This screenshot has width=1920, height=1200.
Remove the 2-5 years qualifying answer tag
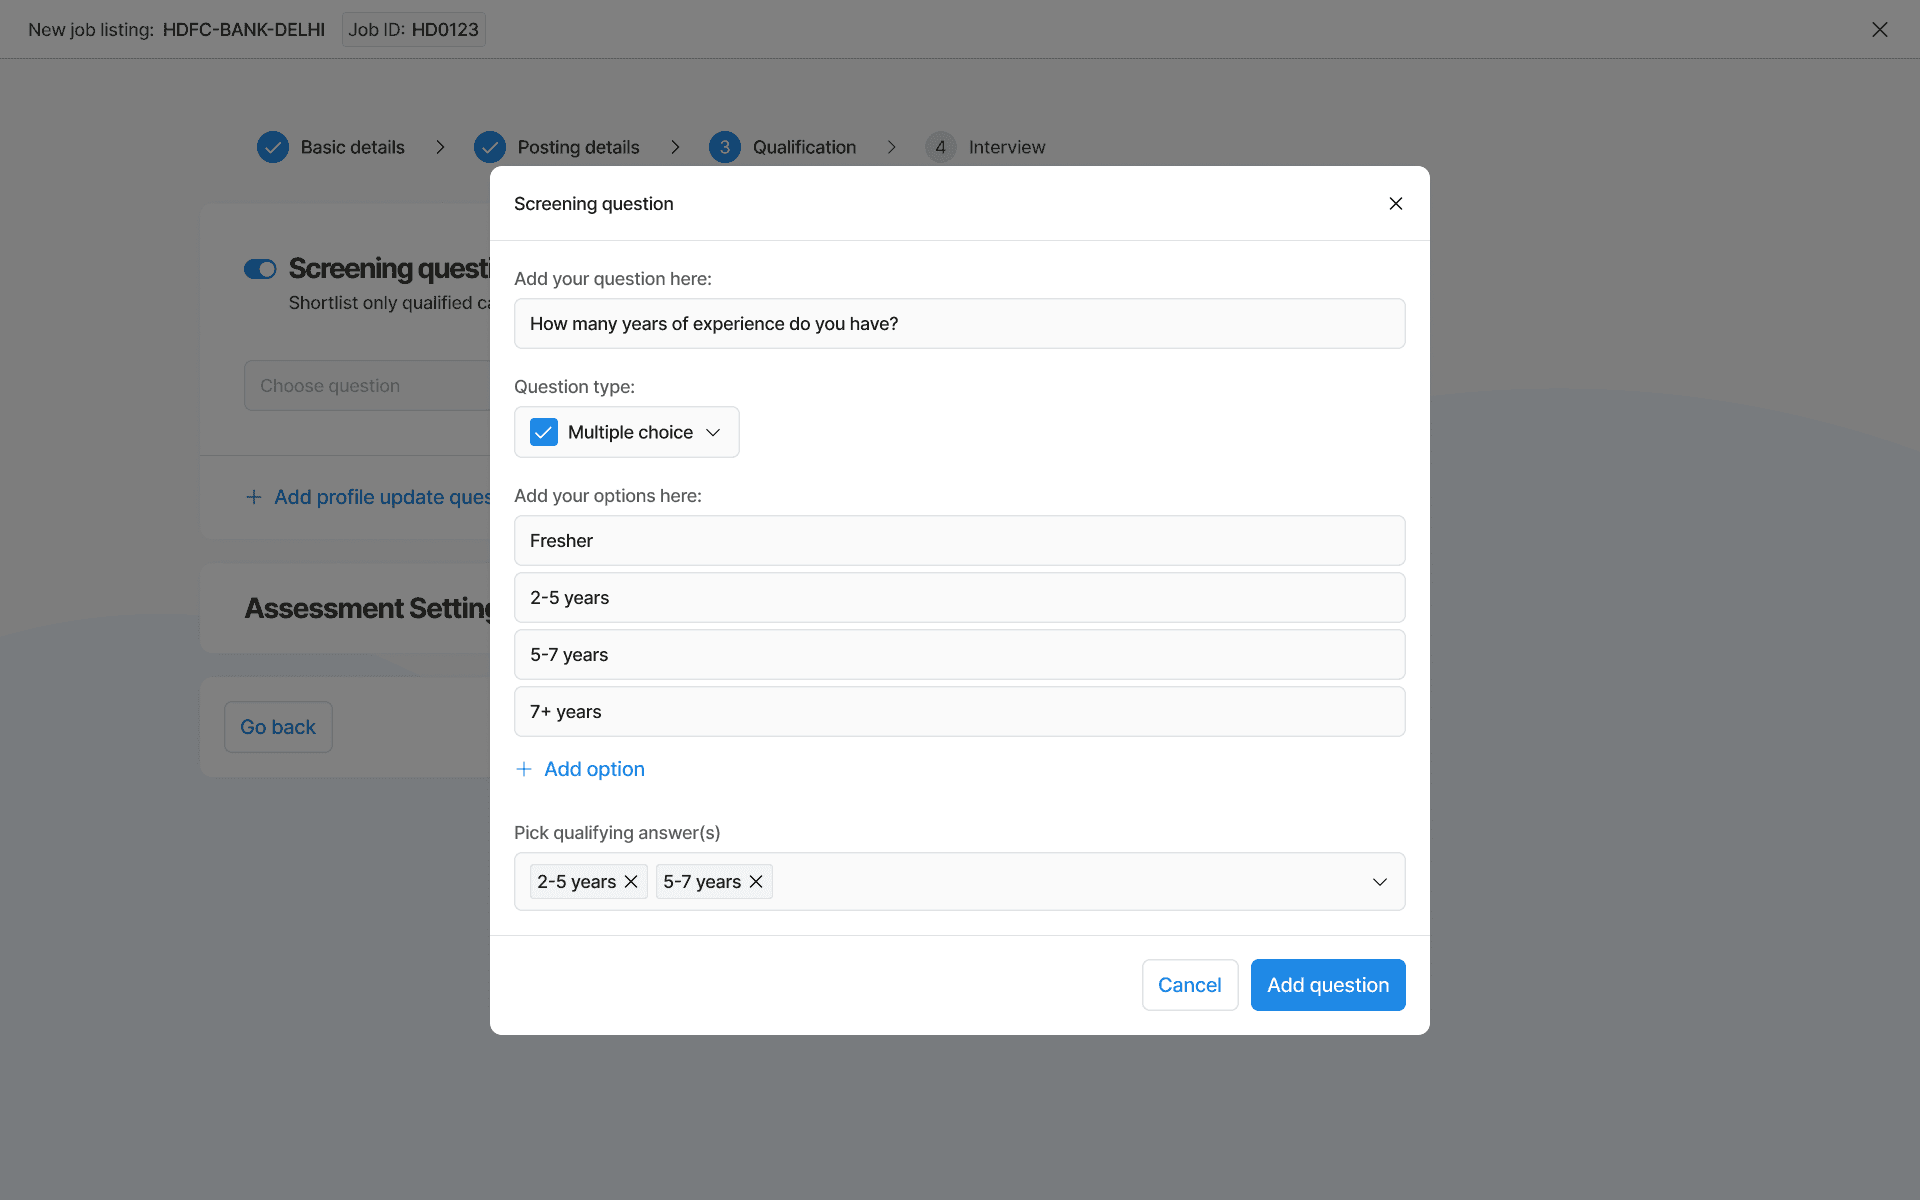click(631, 881)
